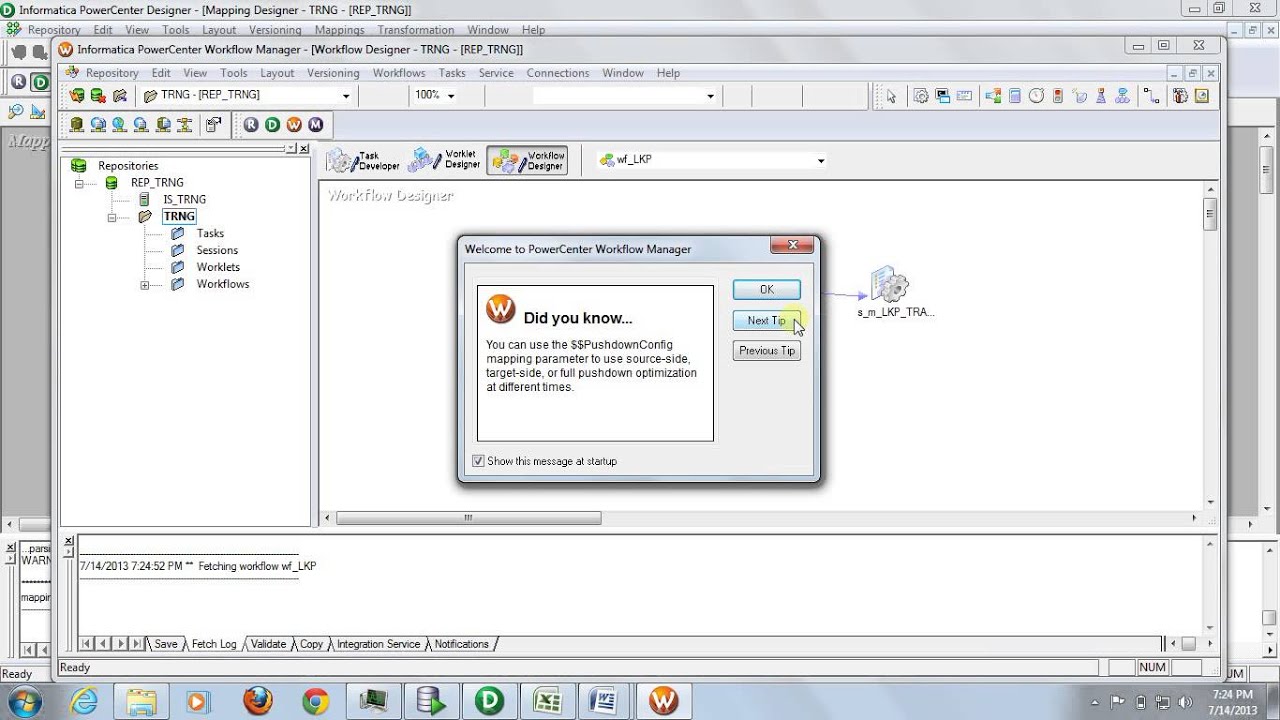Open Chrome from the taskbar
Screen dimensions: 1280x720
tap(316, 701)
